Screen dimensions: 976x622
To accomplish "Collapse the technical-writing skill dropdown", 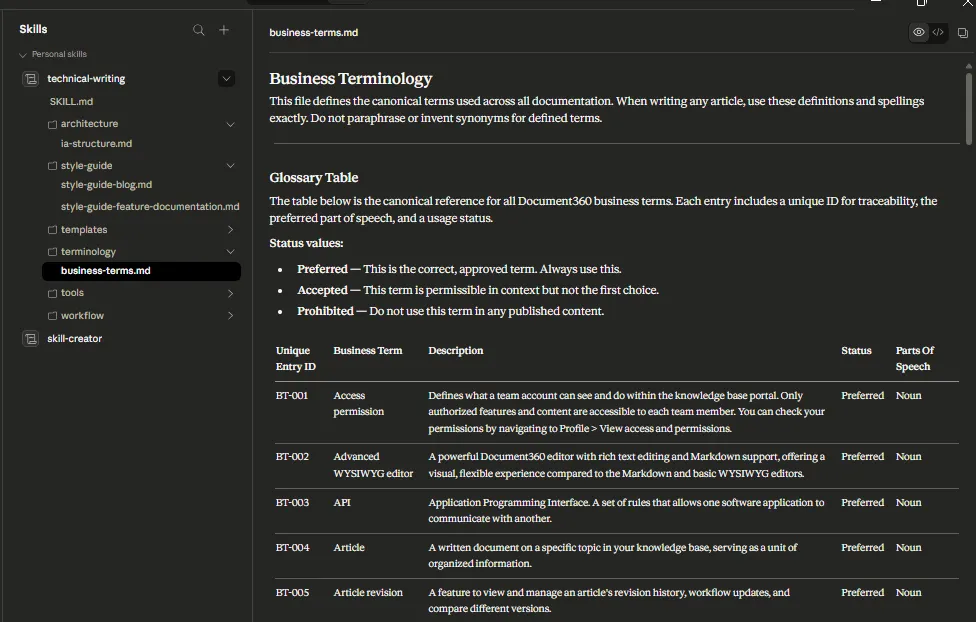I will (226, 79).
